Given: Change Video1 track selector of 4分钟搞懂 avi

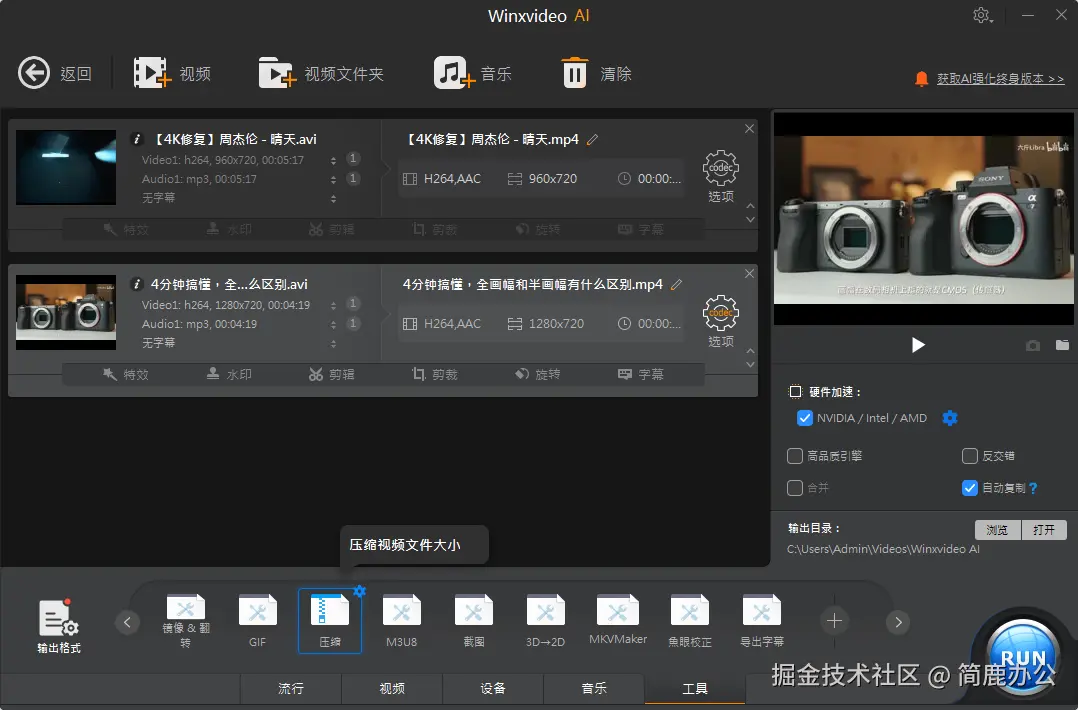Looking at the screenshot, I should (333, 305).
